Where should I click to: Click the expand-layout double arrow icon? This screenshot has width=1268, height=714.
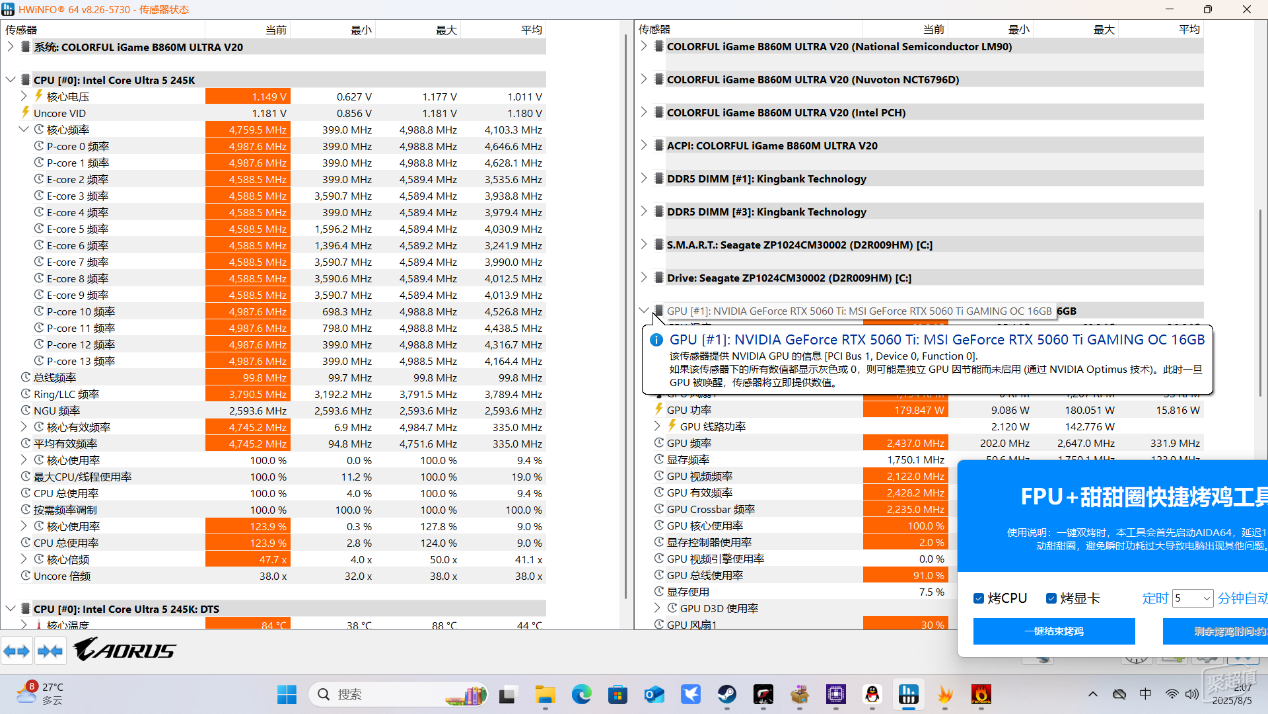tap(17, 651)
